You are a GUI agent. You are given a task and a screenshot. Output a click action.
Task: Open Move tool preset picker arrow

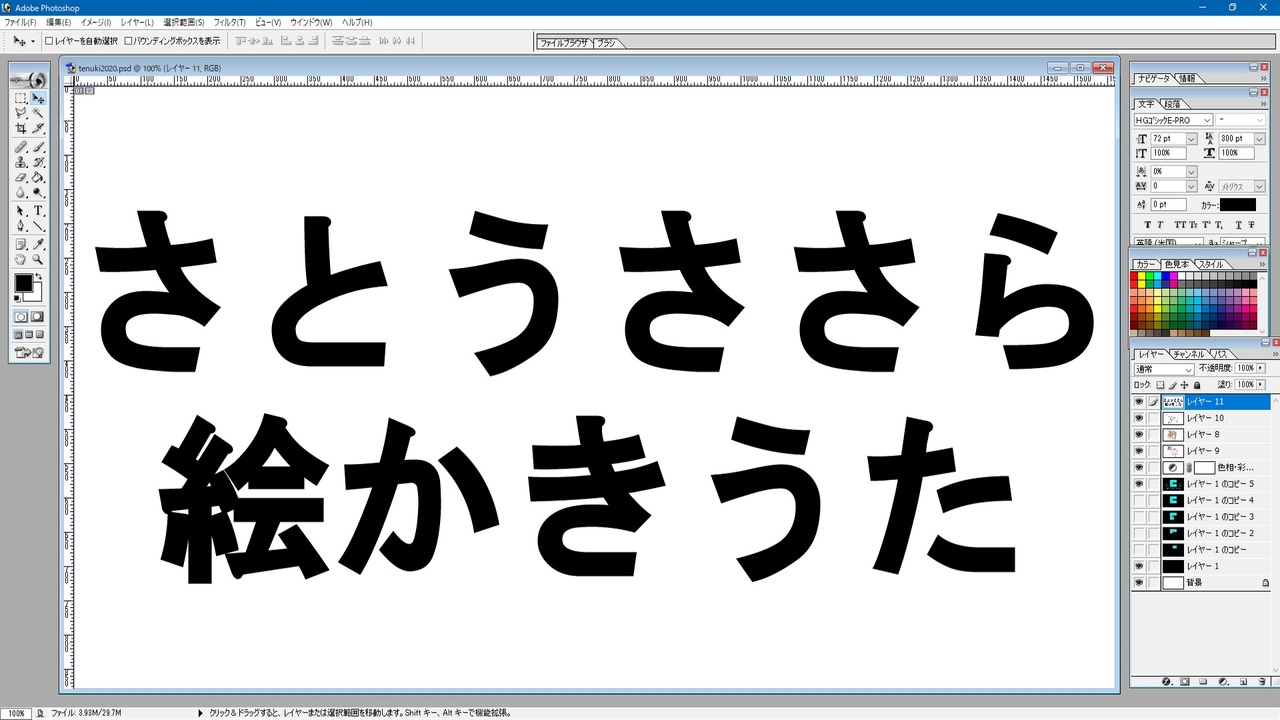(x=33, y=41)
